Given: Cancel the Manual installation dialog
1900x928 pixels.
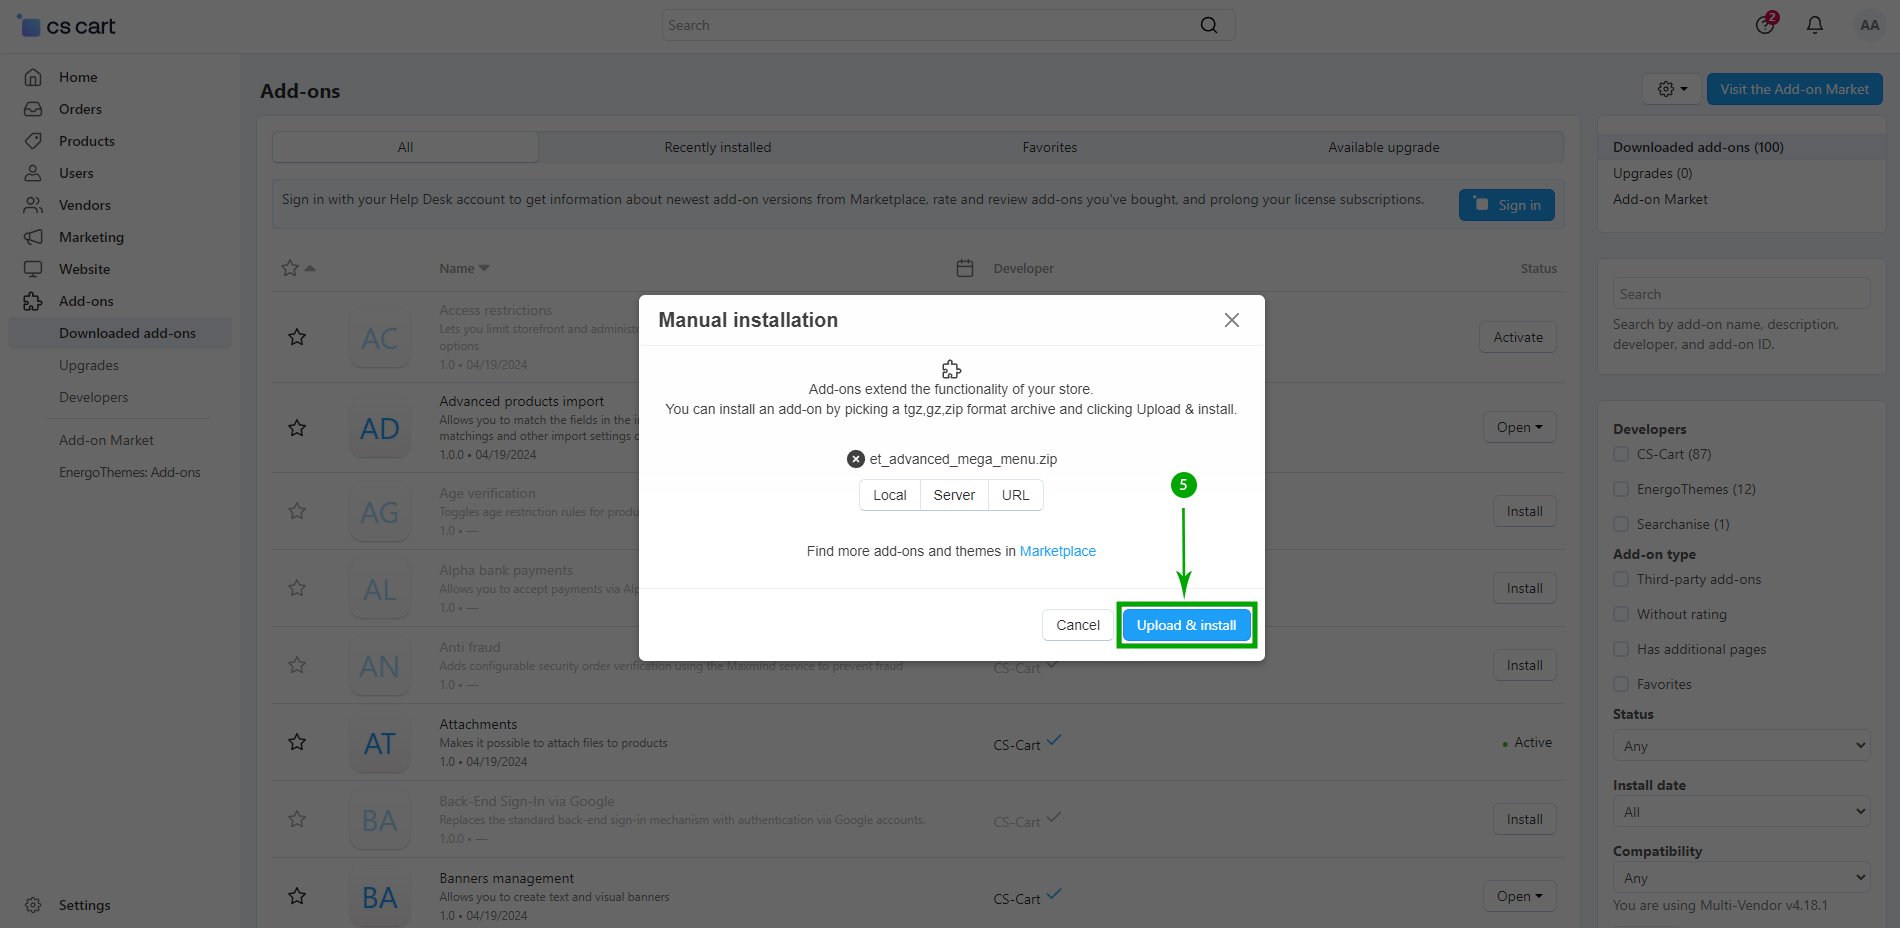Looking at the screenshot, I should 1077,625.
